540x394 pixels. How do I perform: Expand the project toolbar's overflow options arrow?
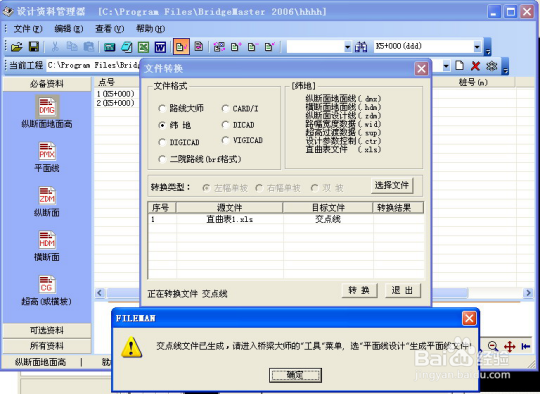point(505,66)
